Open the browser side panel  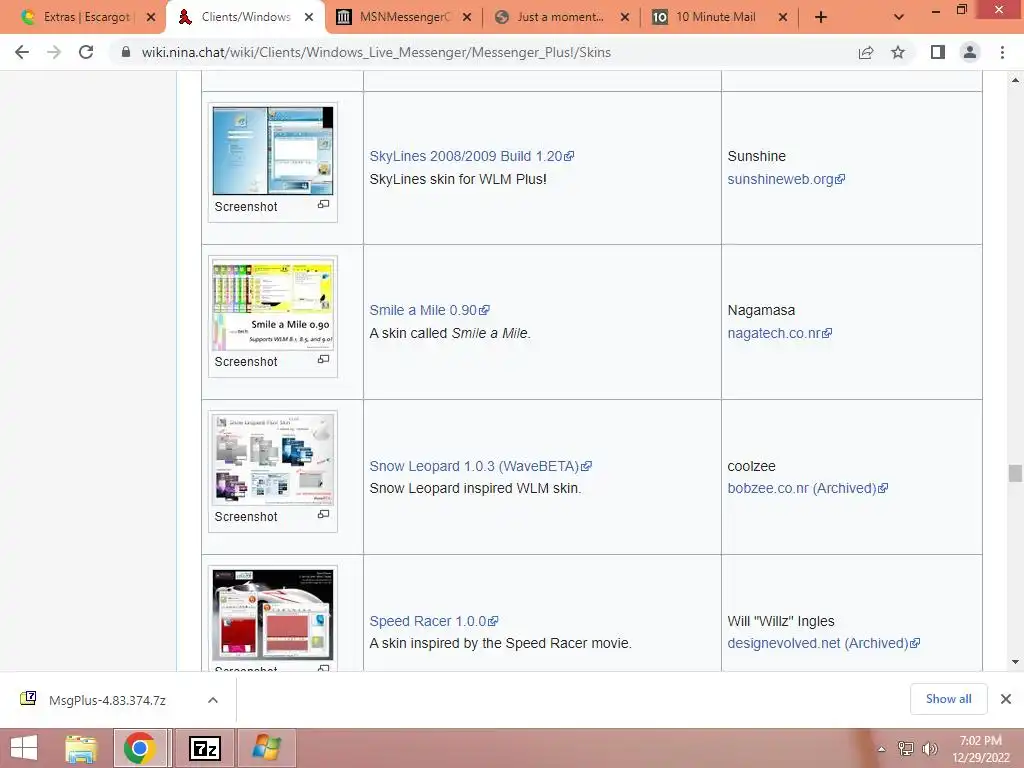pyautogui.click(x=938, y=52)
